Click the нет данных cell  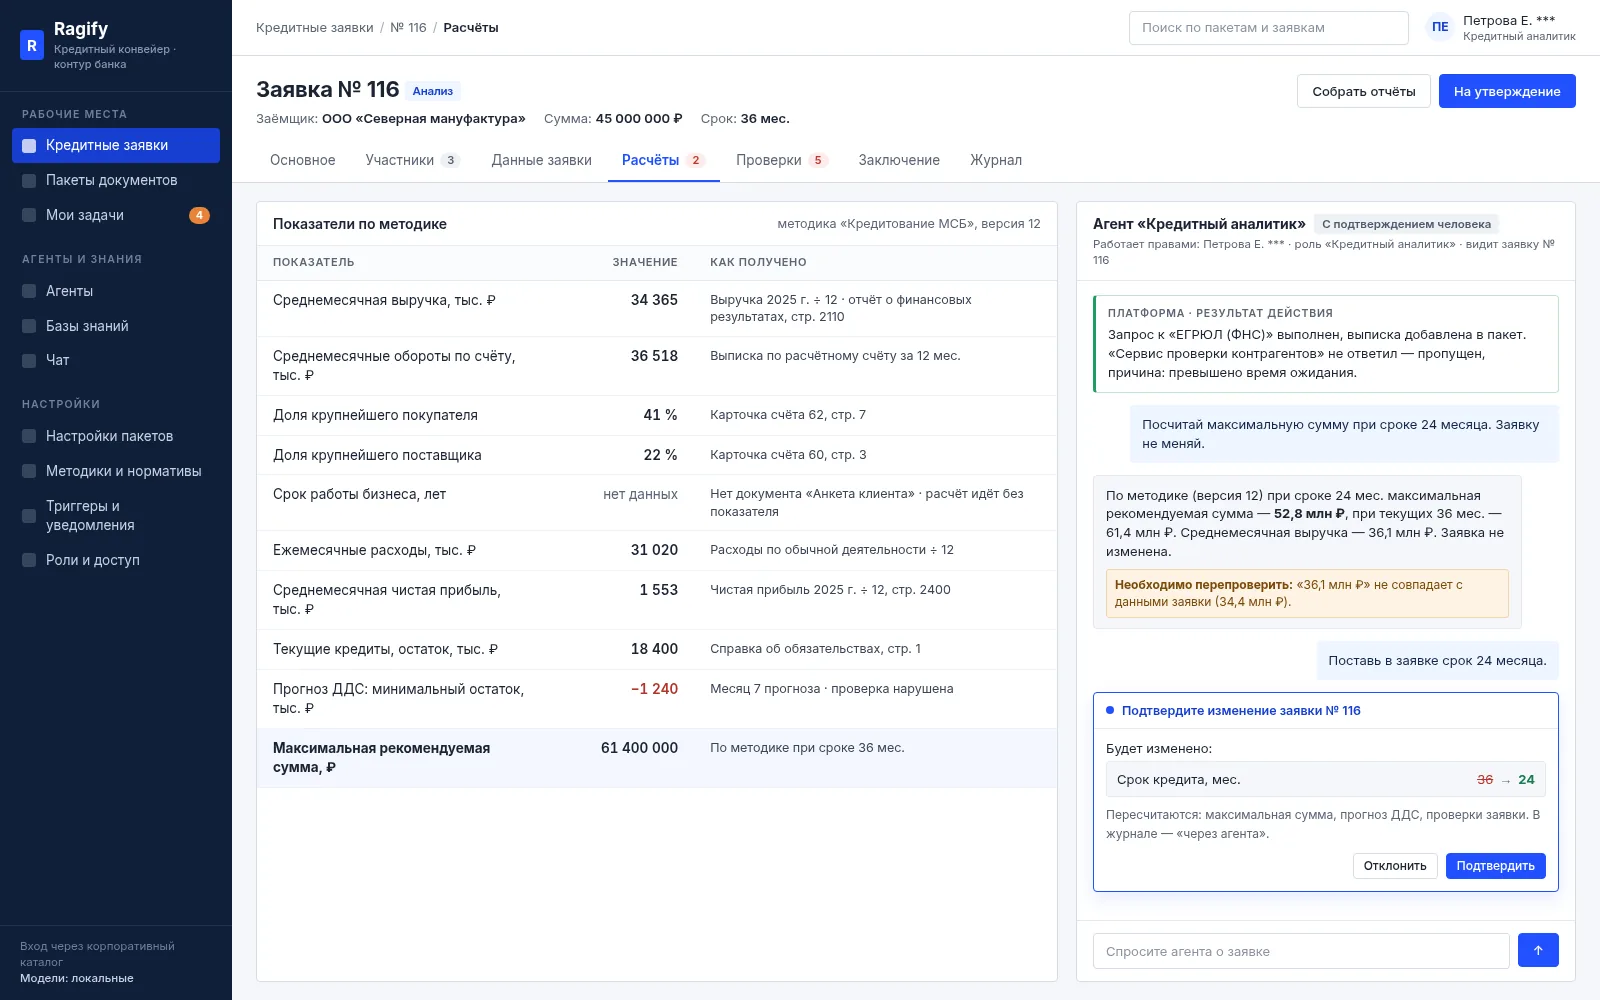(640, 494)
